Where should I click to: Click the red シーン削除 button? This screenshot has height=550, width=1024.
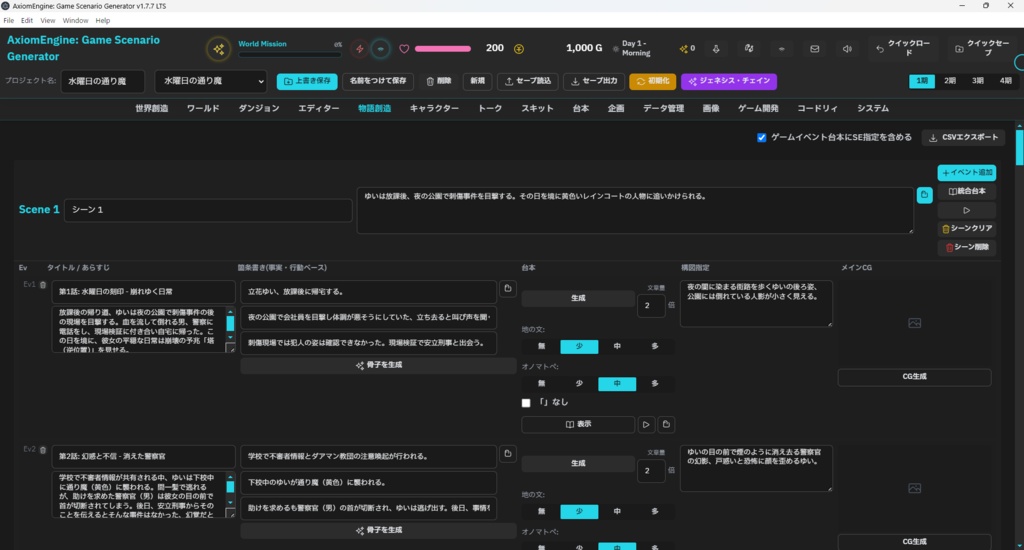[967, 248]
